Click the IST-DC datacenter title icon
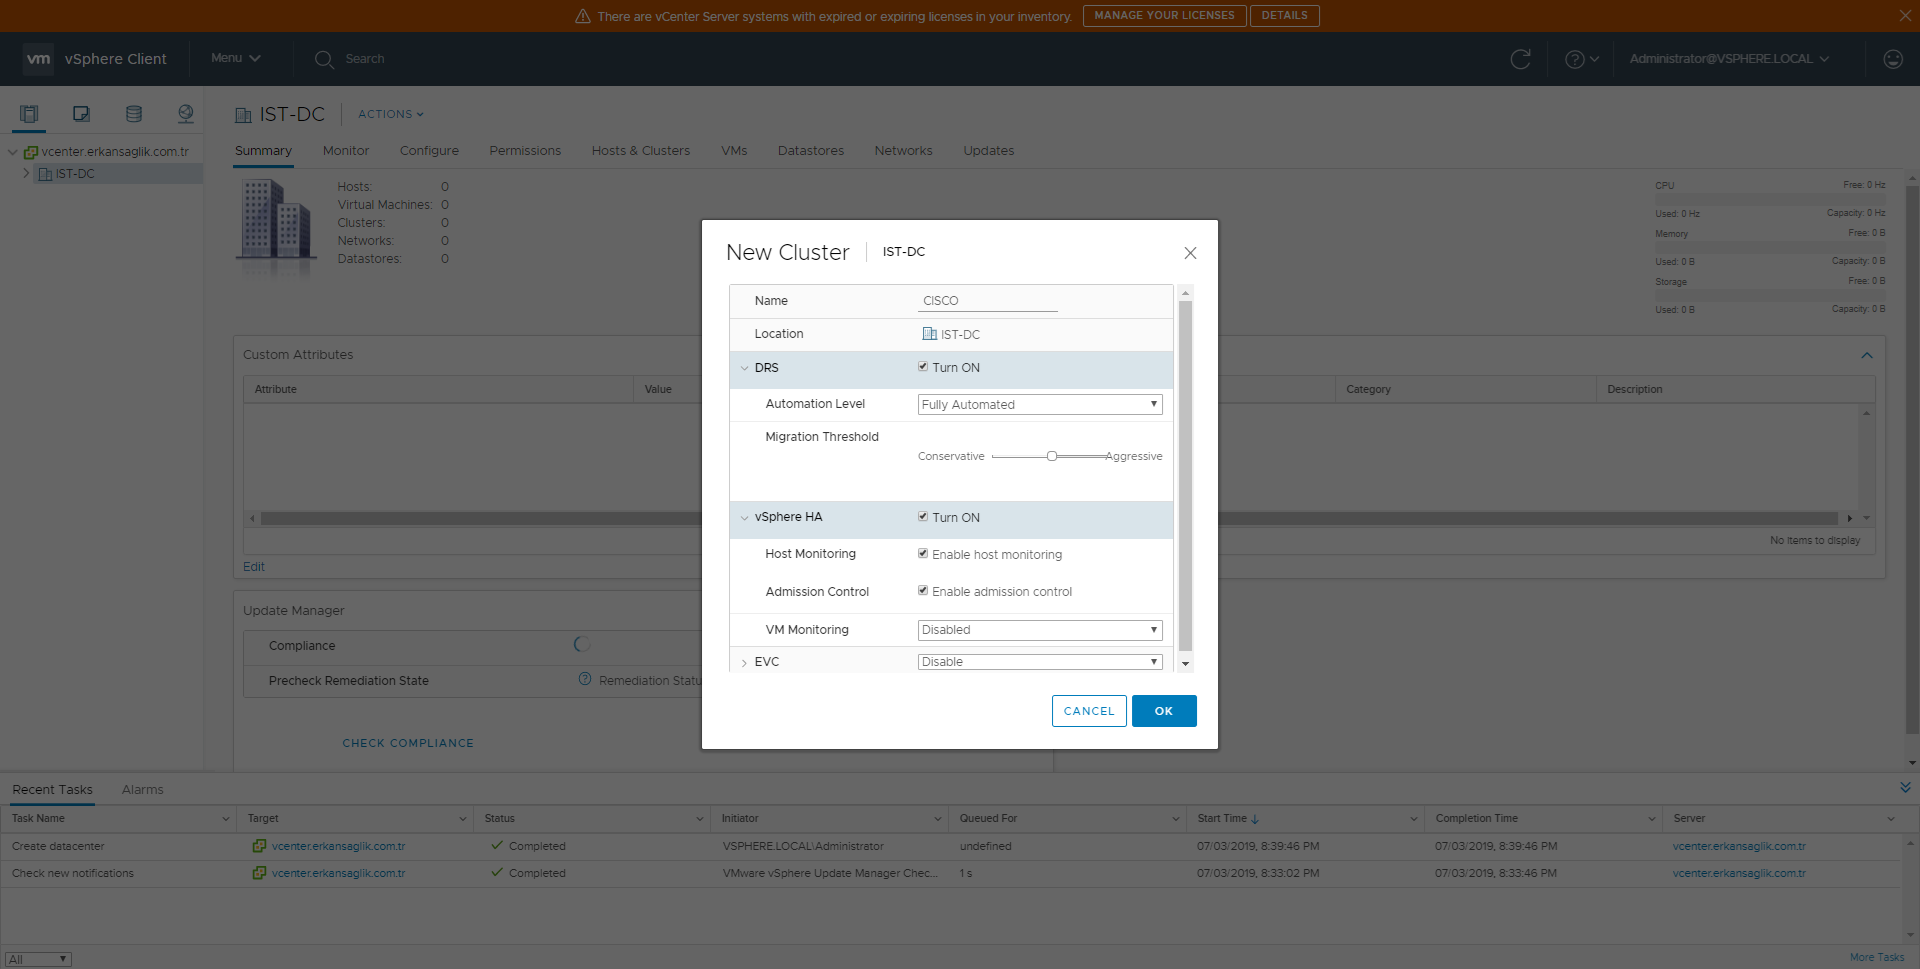Screen dimensions: 1920x969 tap(243, 115)
